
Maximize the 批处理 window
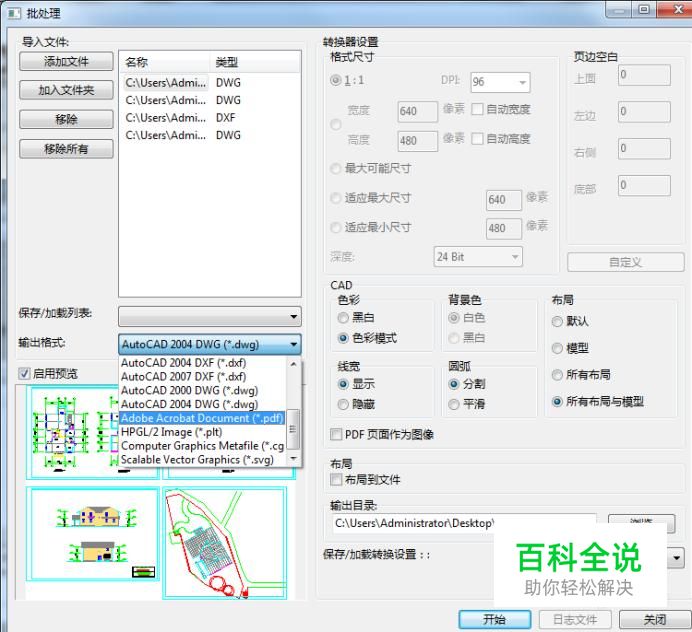(644, 9)
